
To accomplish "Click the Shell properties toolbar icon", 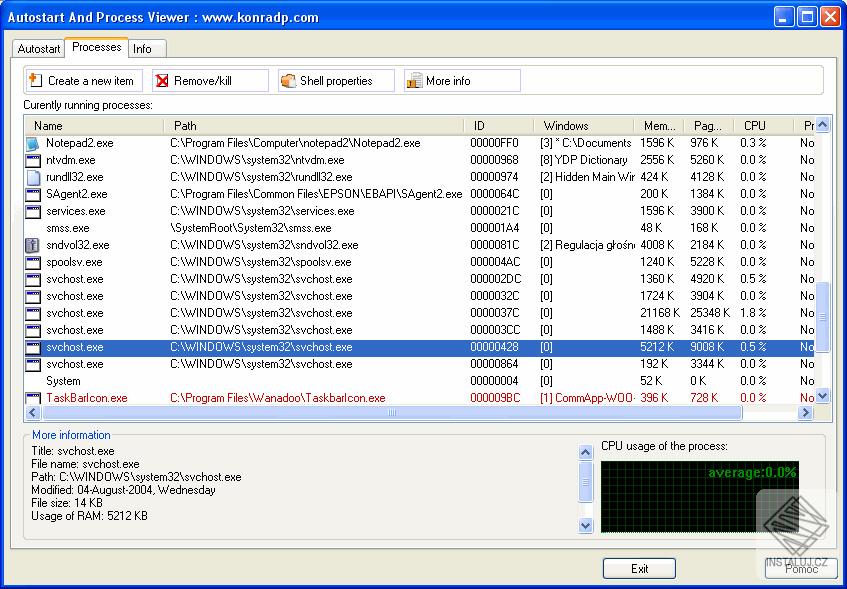I will click(x=288, y=80).
